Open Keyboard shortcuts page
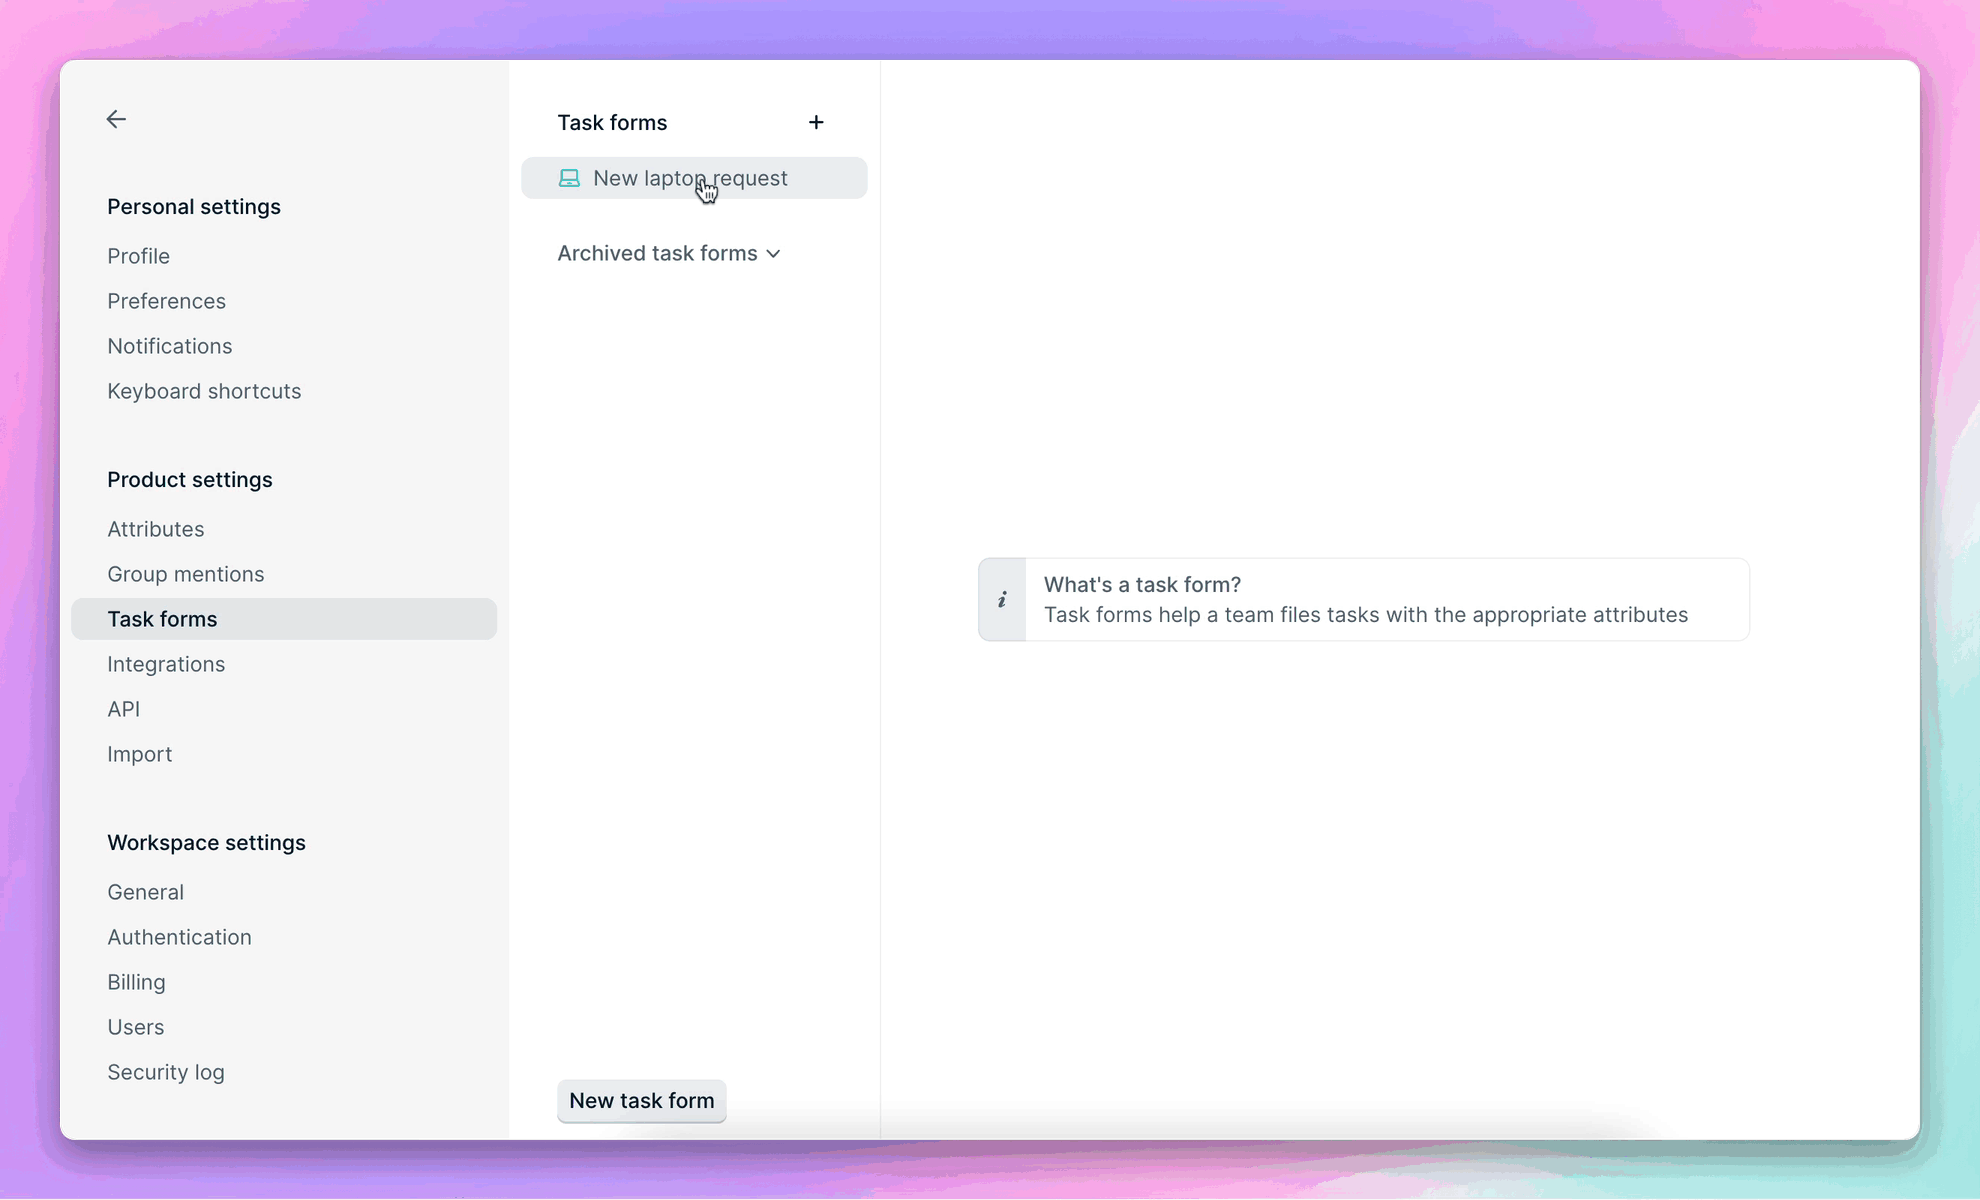1980x1200 pixels. [x=204, y=391]
